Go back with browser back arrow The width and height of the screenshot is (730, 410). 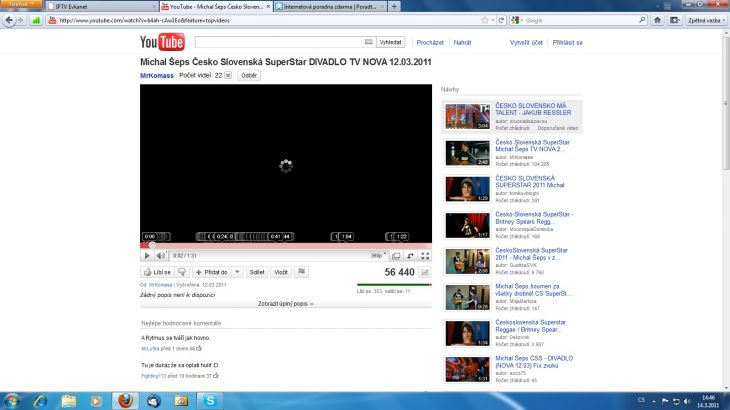click(9, 20)
